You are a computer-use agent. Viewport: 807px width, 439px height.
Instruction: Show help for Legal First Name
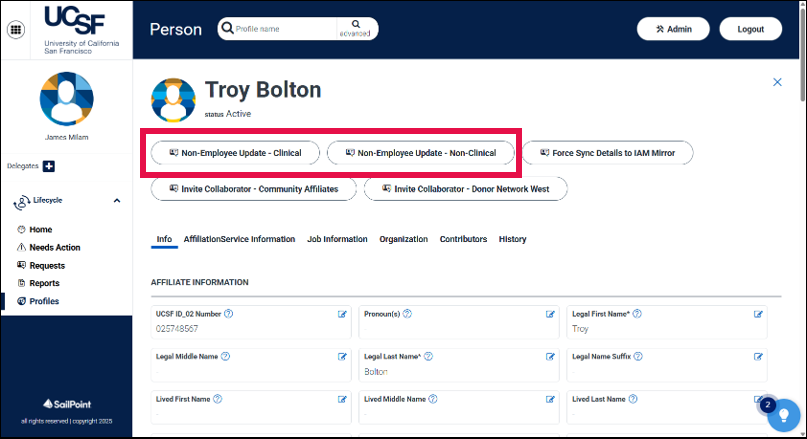[x=637, y=314]
